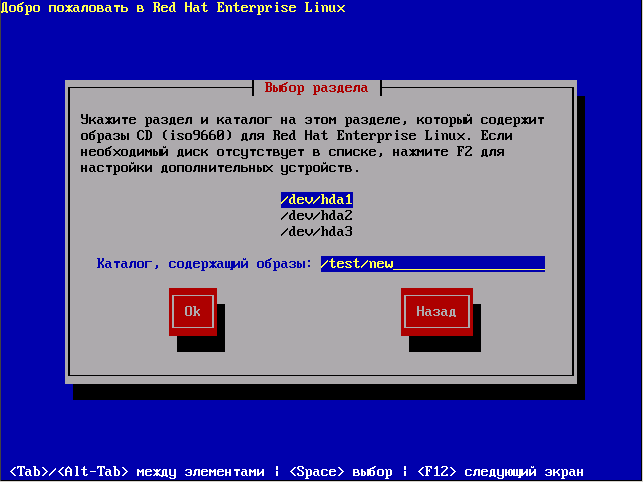Click the <Space> выбор hint in footer
Viewport: 643px width, 482px height.
[x=341, y=472]
